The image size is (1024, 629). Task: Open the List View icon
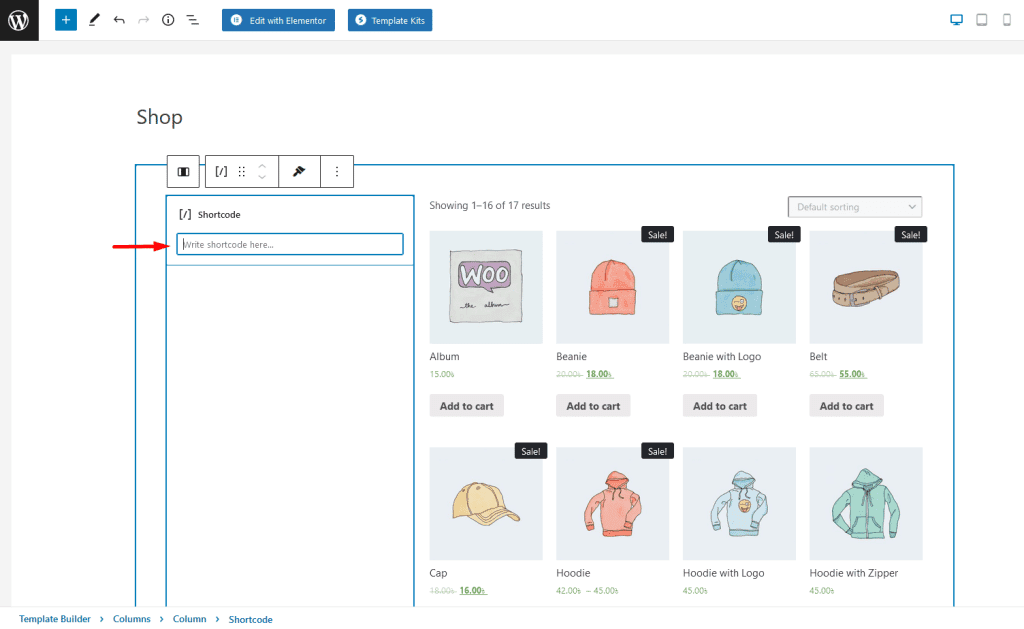[193, 20]
